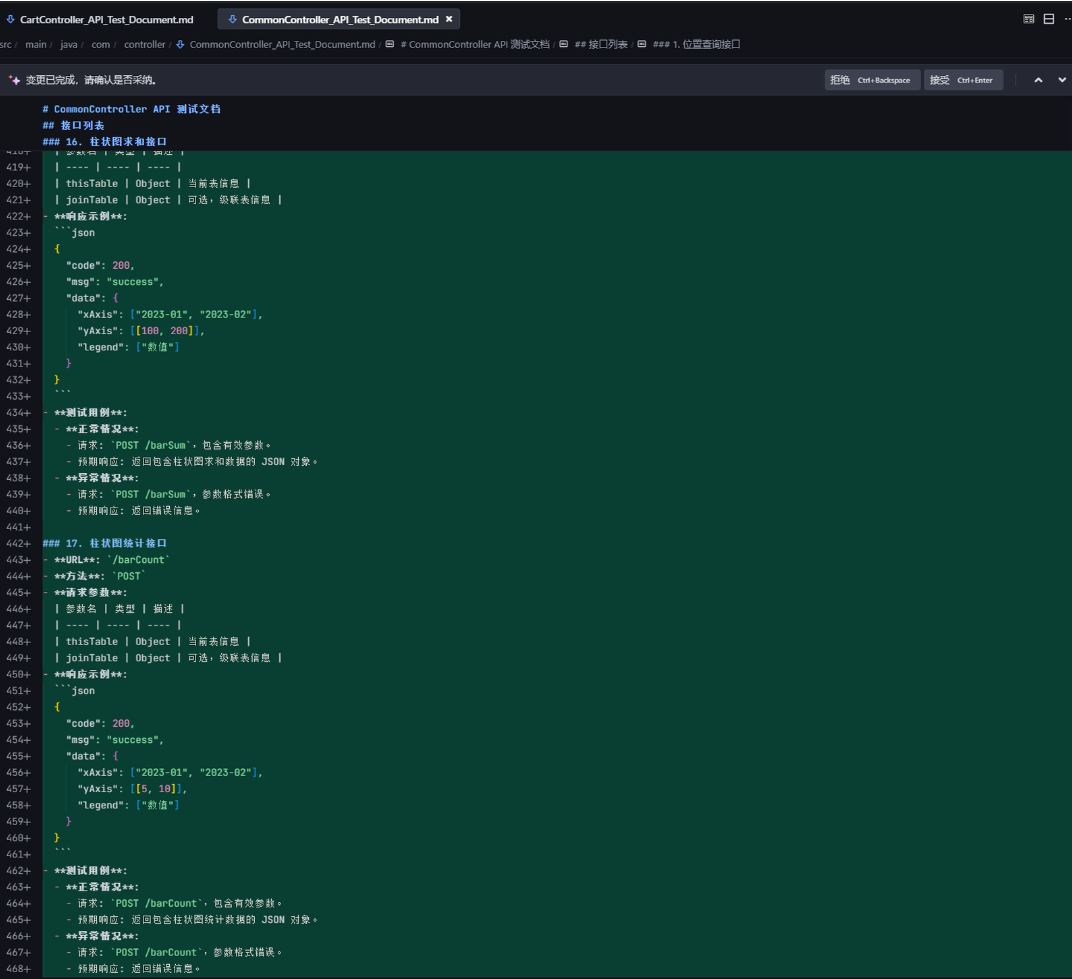Open the src breadcrumb segment
Viewport: 1072px width, 979px height.
coord(5,44)
